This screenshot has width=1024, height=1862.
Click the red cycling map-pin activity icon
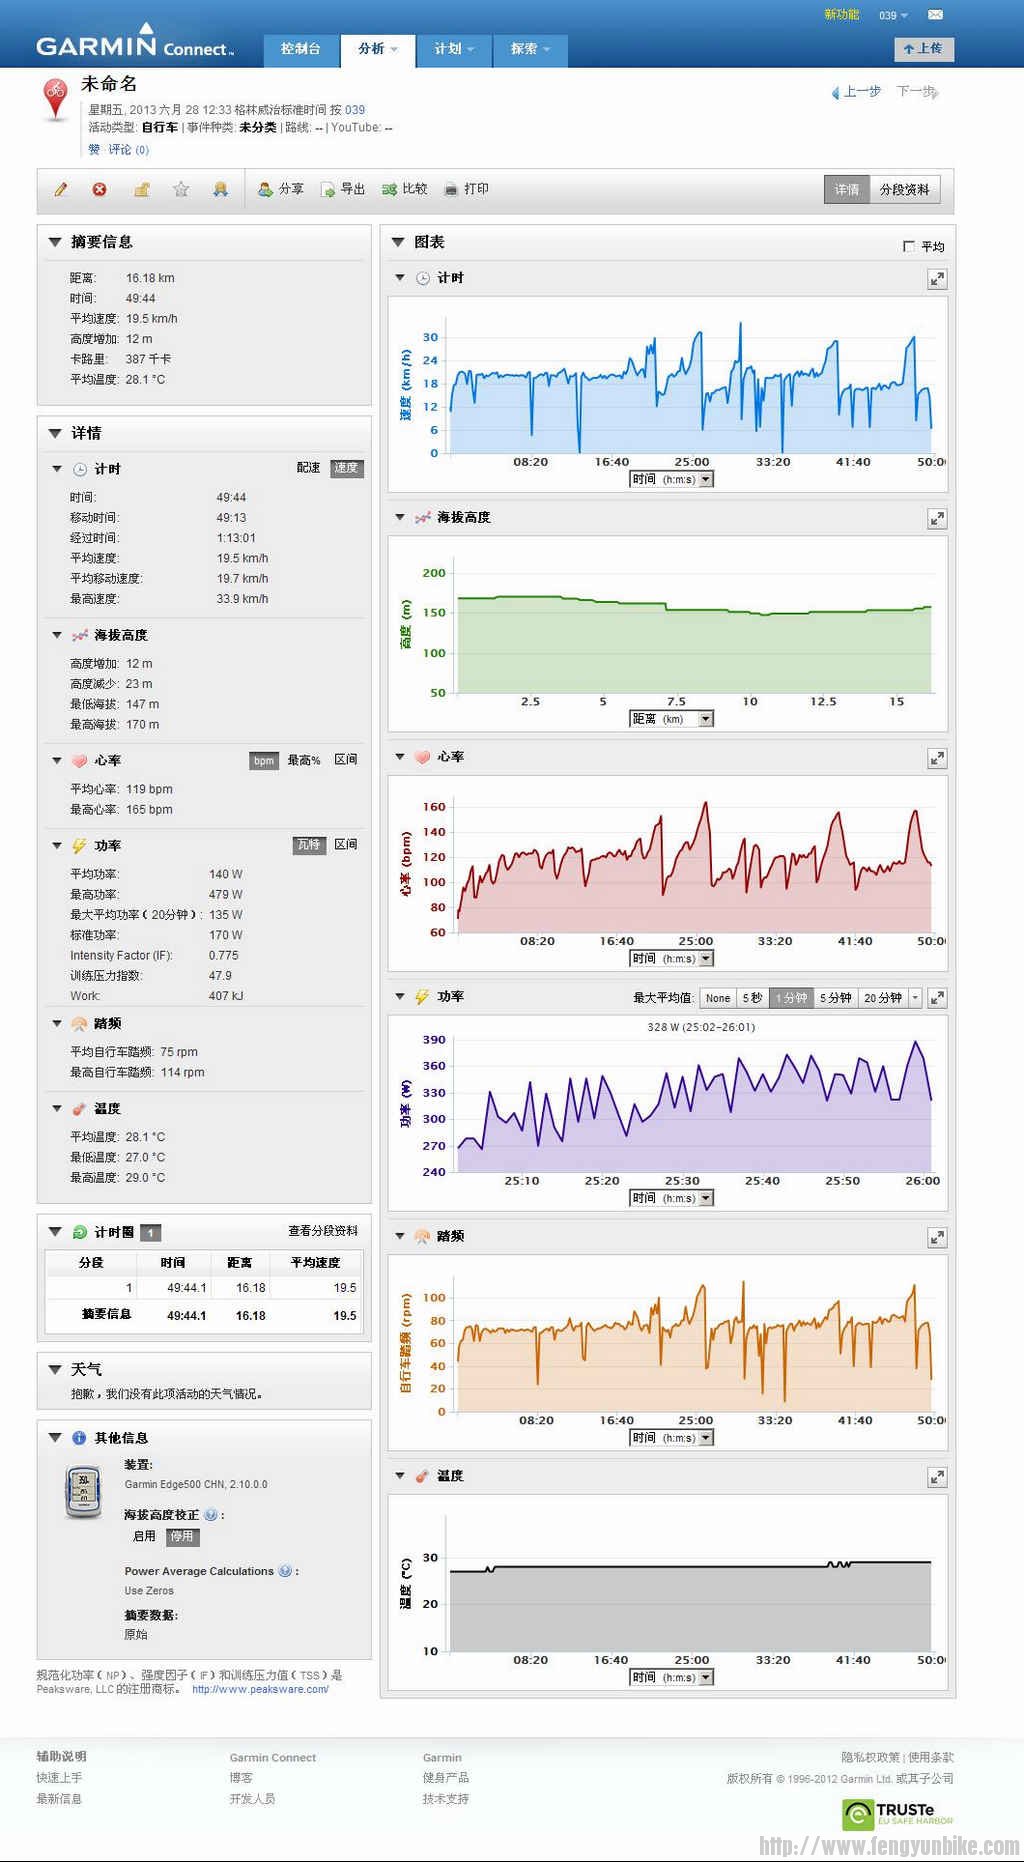coord(56,100)
